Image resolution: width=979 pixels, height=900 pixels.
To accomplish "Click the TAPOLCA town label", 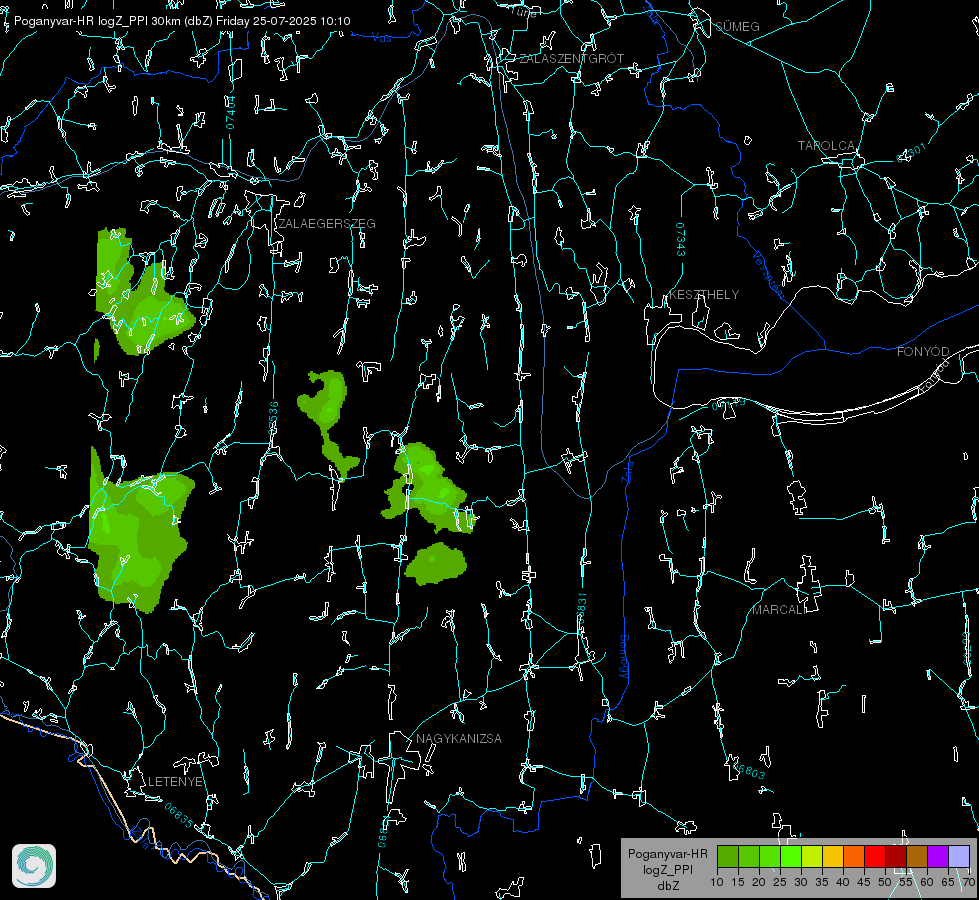I will 826,146.
